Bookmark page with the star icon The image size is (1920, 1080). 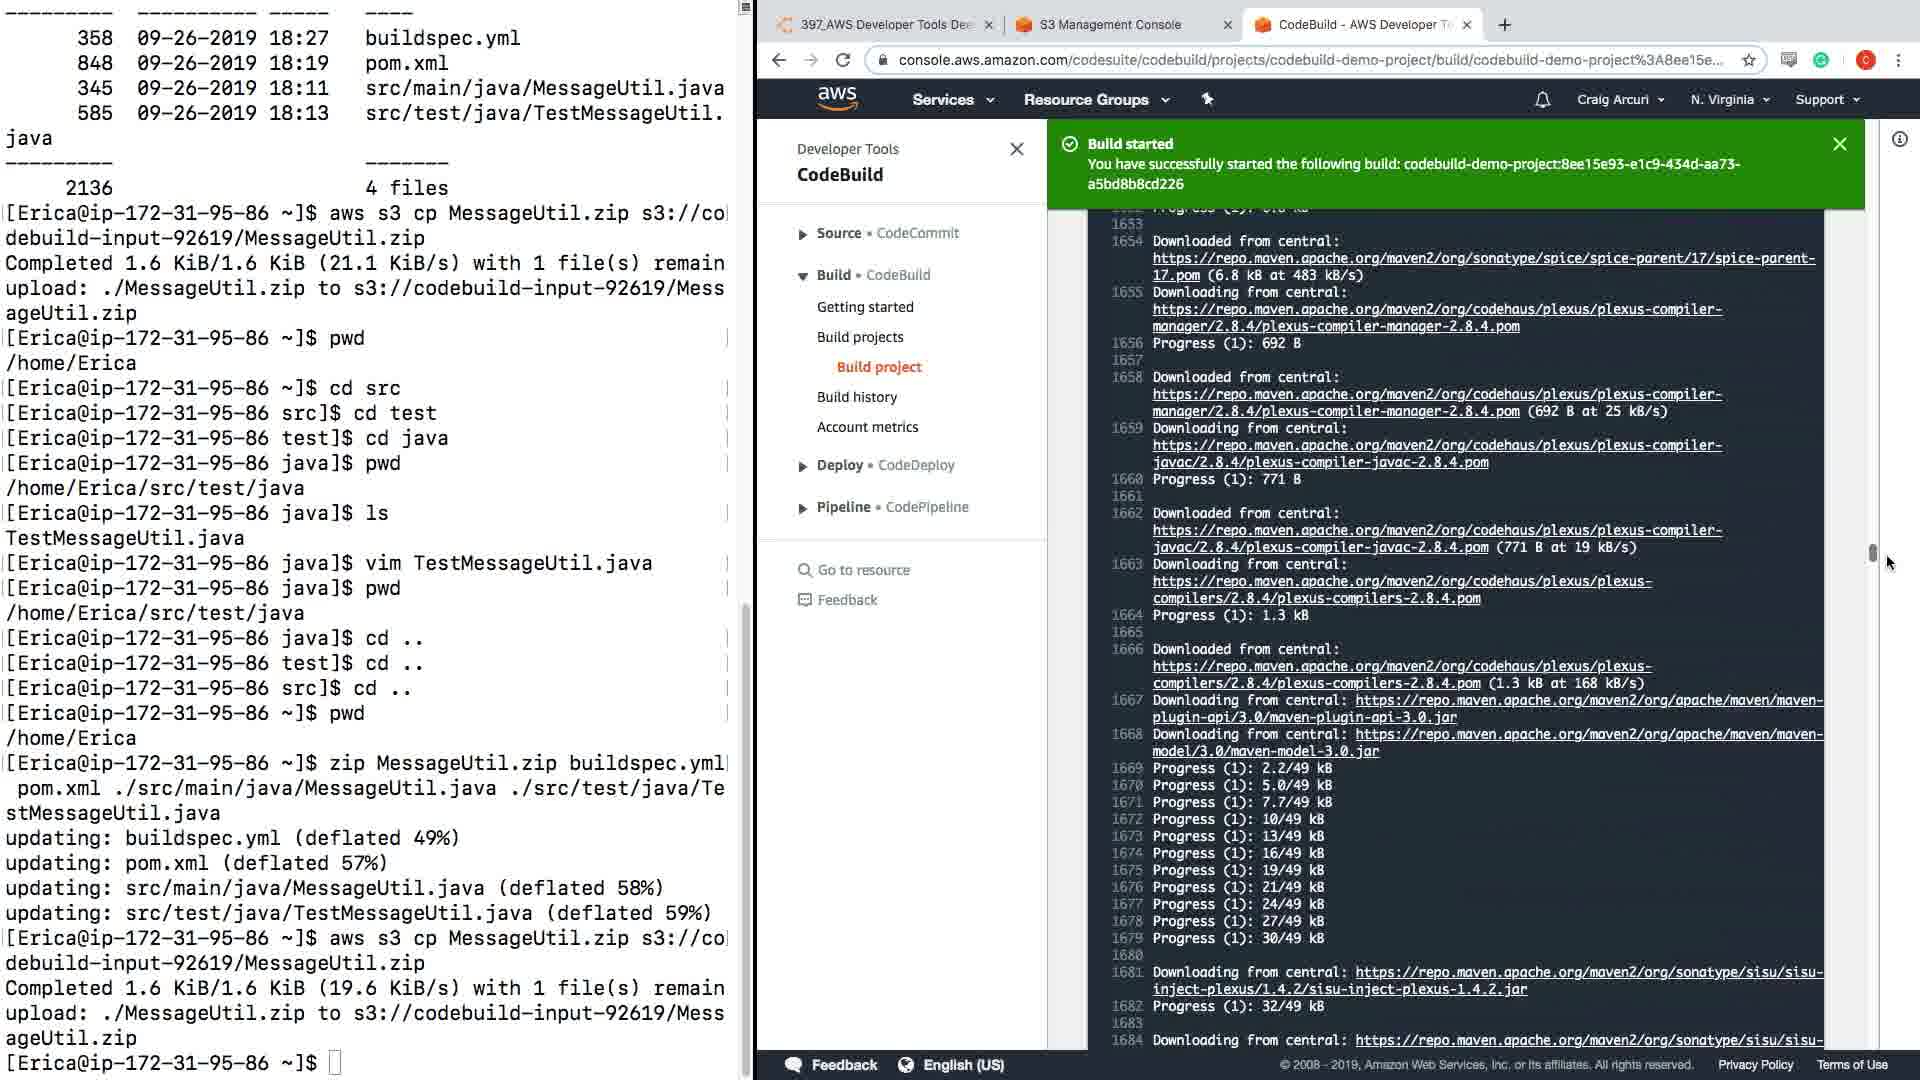click(x=1749, y=60)
